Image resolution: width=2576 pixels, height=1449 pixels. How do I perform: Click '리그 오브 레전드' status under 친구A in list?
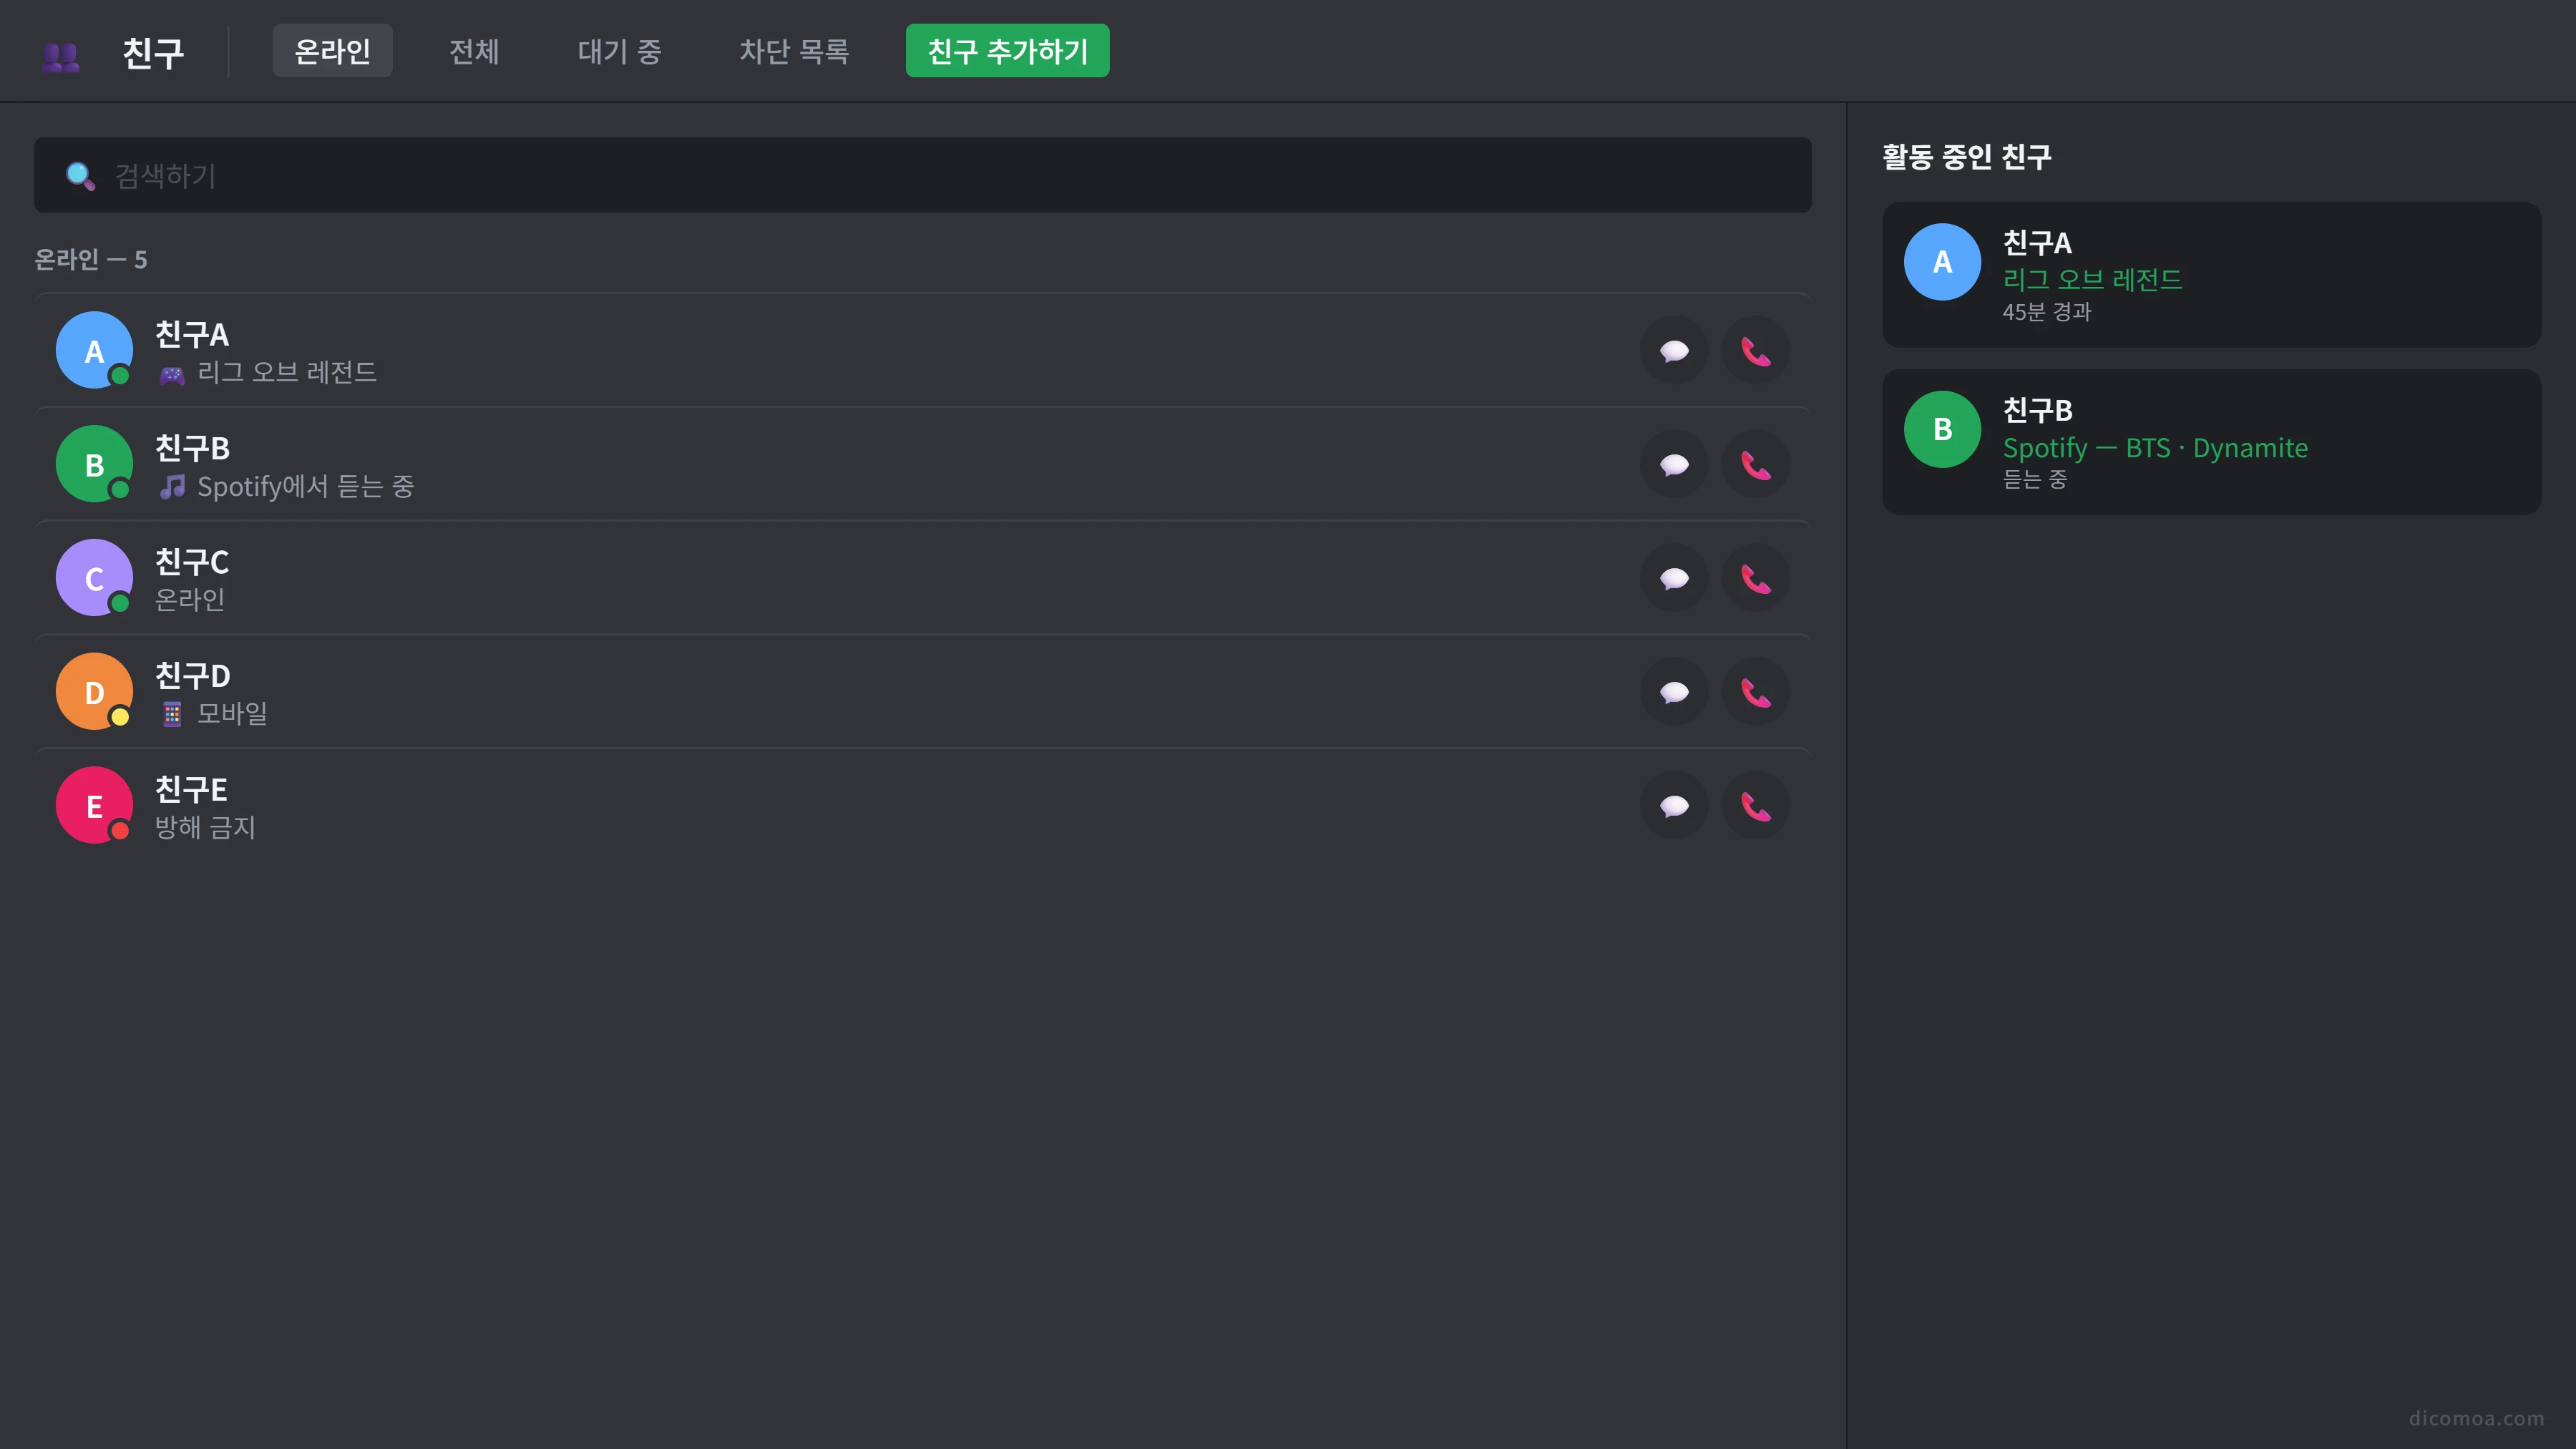pos(287,373)
